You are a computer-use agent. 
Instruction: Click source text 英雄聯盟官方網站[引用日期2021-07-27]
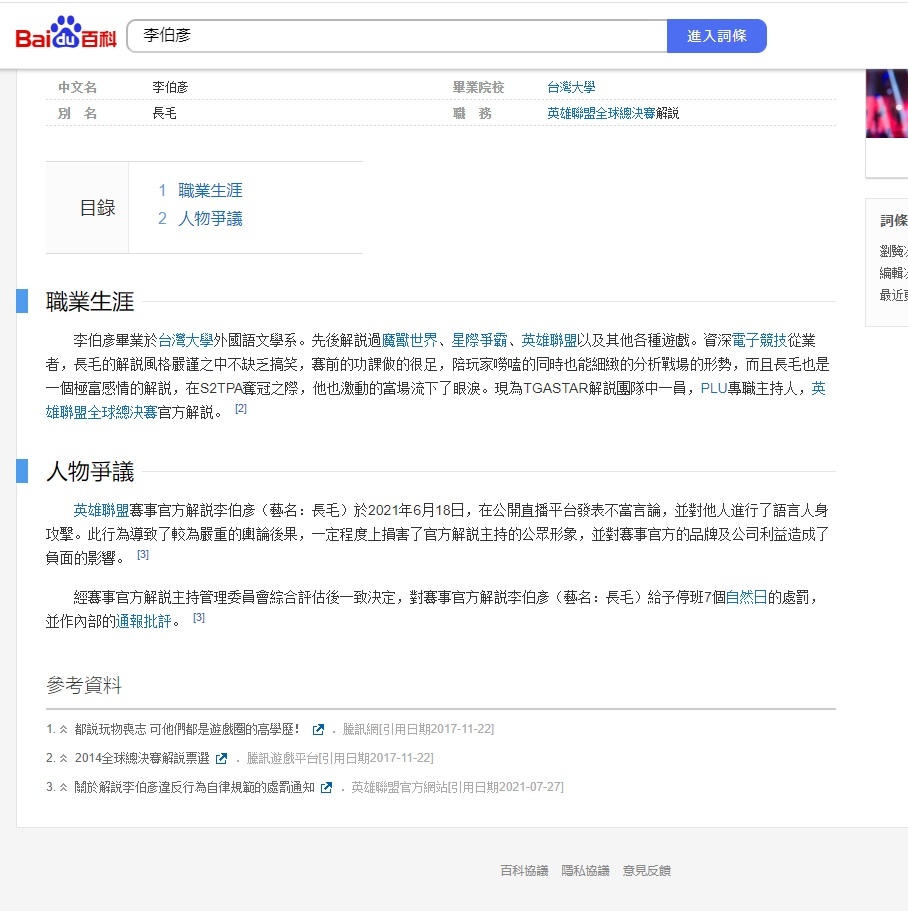click(458, 787)
